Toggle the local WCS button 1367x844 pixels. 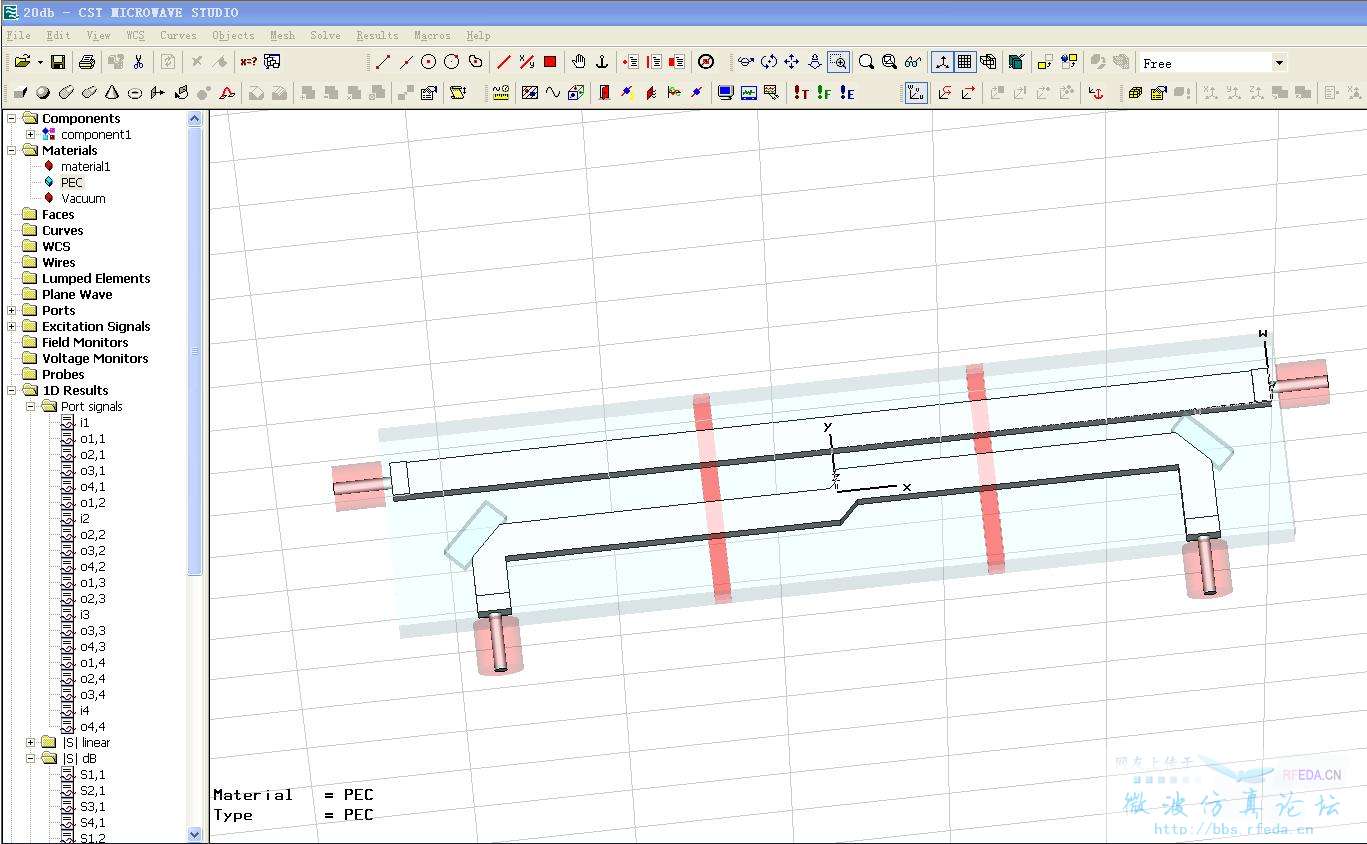click(917, 93)
